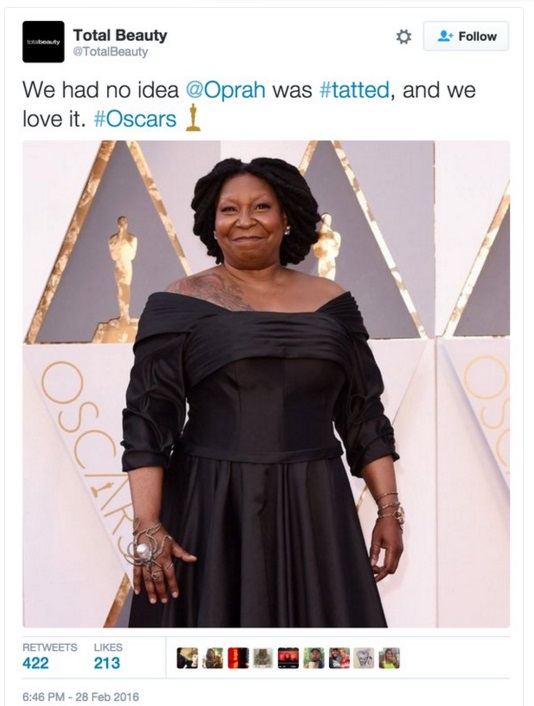Open the red third liker avatar
The image size is (534, 706).
click(238, 658)
